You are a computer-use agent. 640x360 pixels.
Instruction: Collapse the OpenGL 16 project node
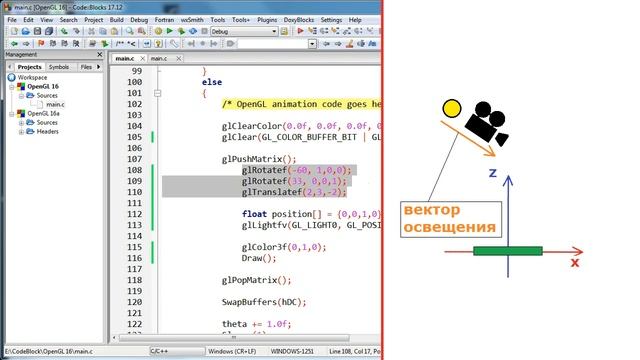[12, 87]
